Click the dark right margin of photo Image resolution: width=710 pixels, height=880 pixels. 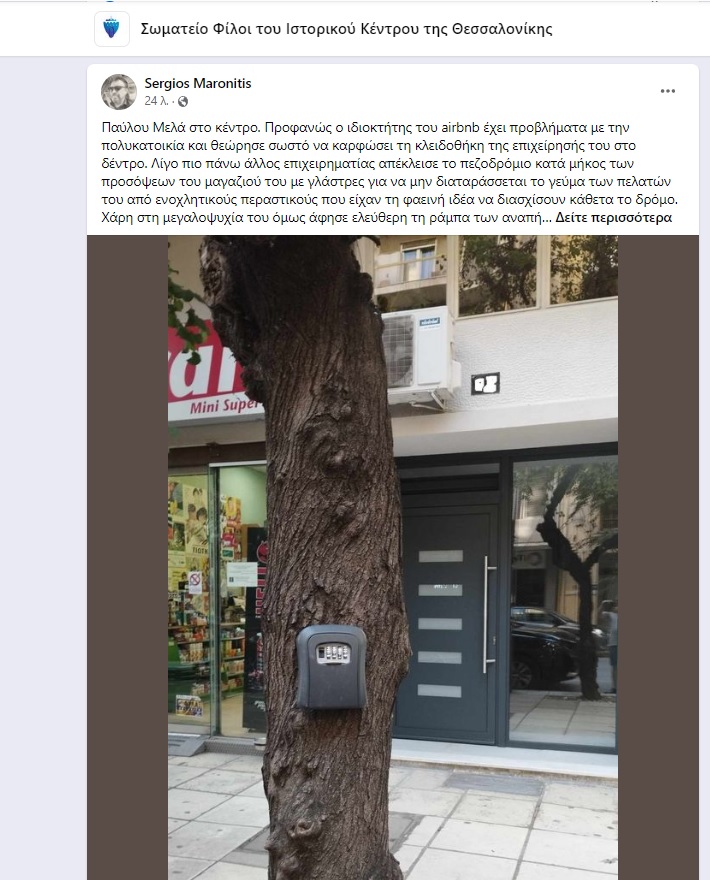658,557
